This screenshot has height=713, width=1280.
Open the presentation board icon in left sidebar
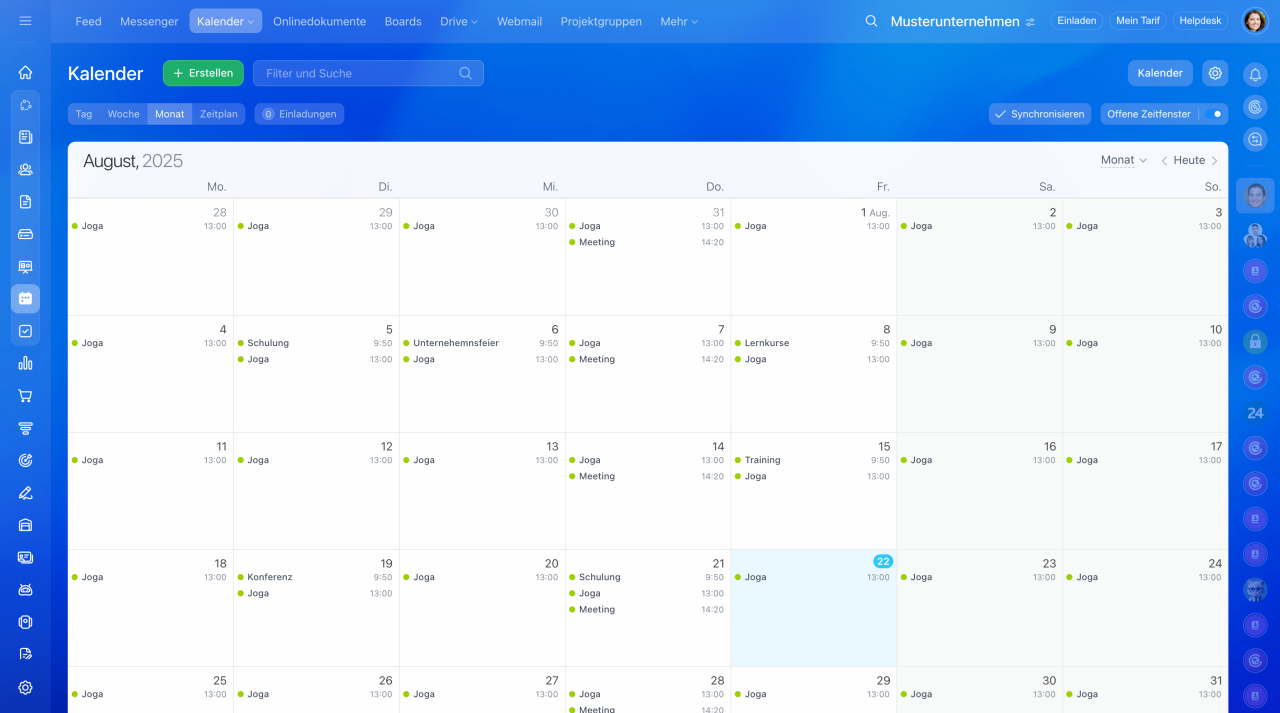pyautogui.click(x=25, y=266)
